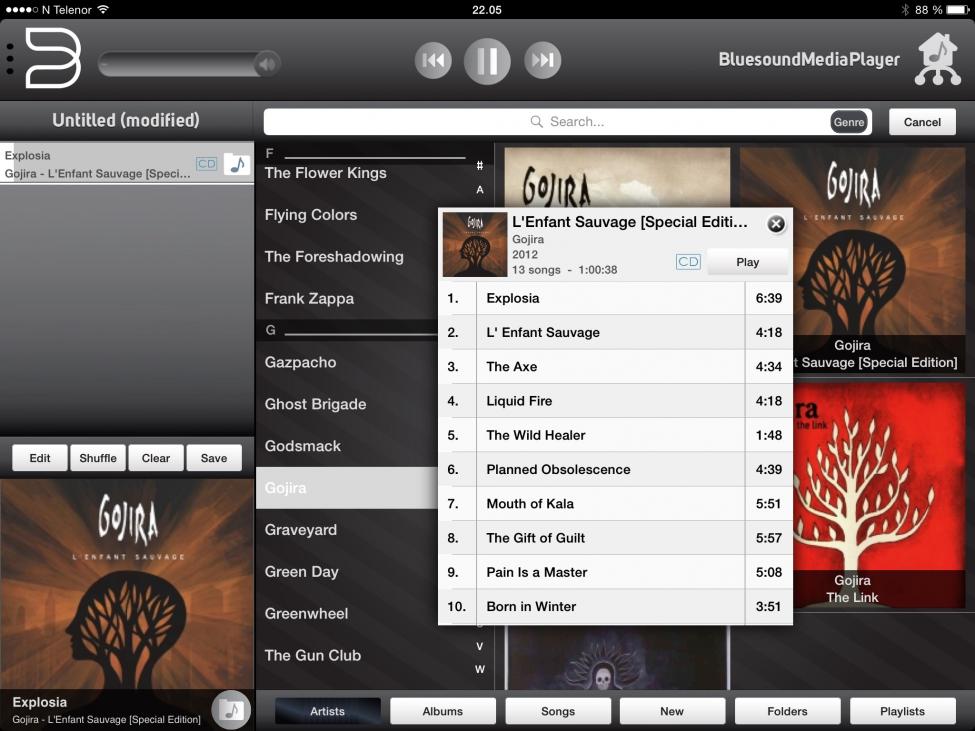Tap the CD quality badge in album popup
Screen dimensions: 975x731
click(688, 262)
